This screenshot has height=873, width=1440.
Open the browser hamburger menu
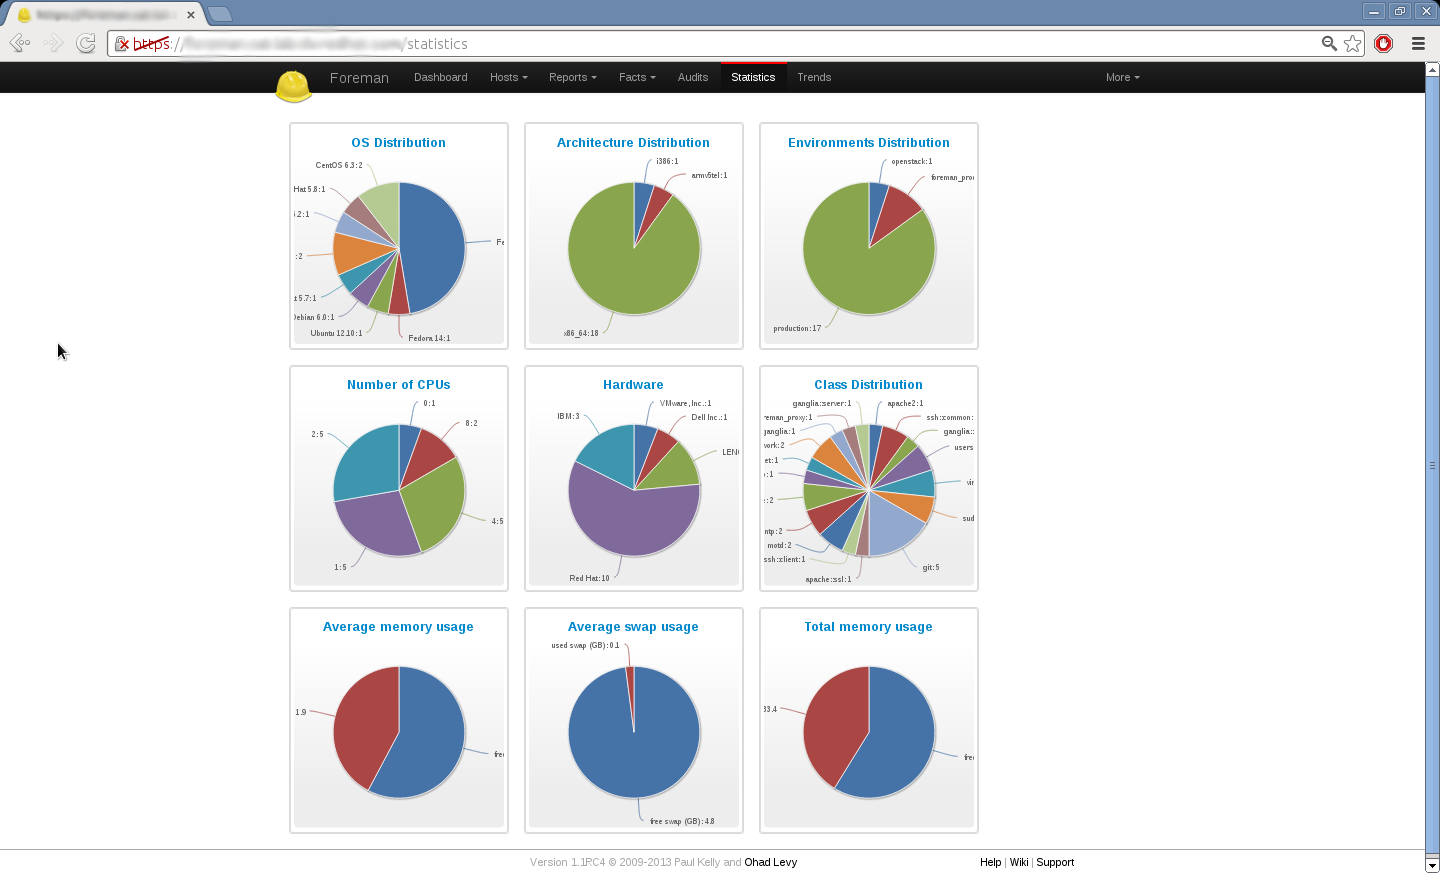(x=1418, y=43)
